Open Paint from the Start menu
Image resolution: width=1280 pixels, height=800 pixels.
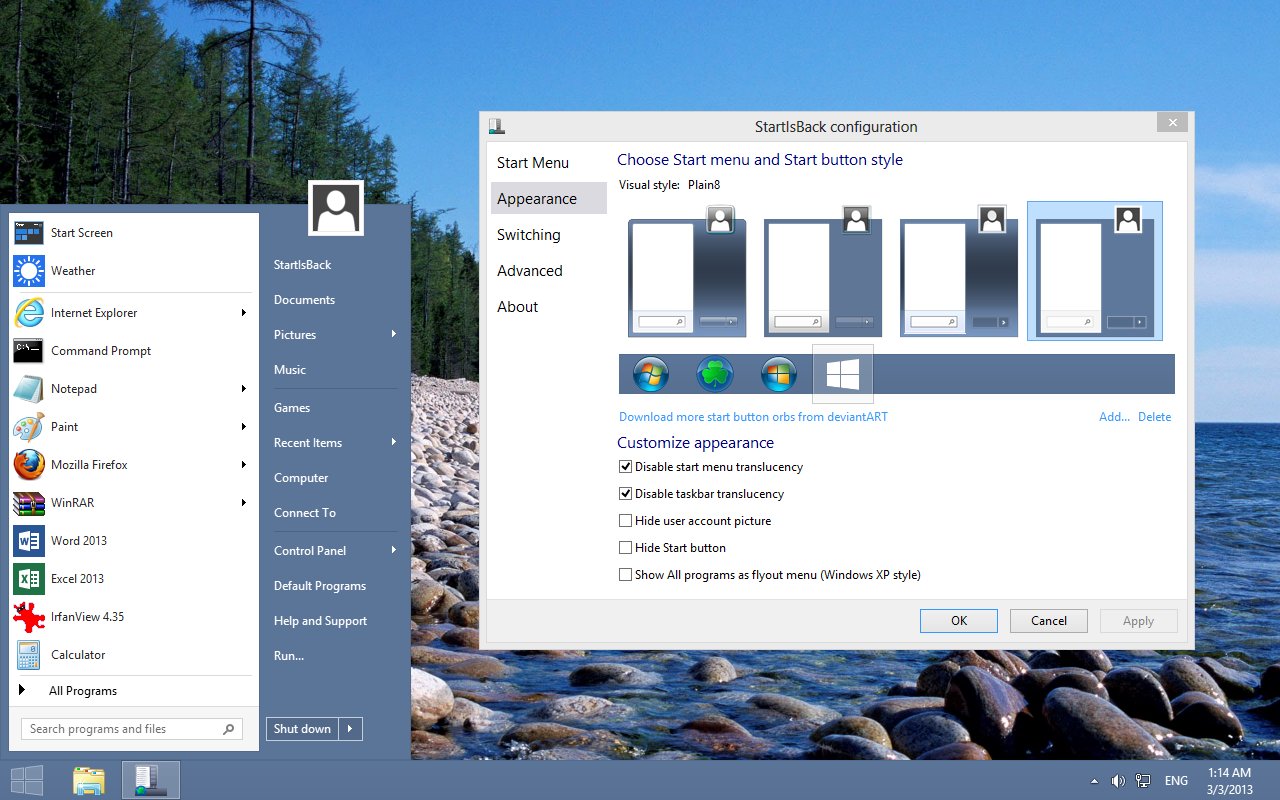64,426
